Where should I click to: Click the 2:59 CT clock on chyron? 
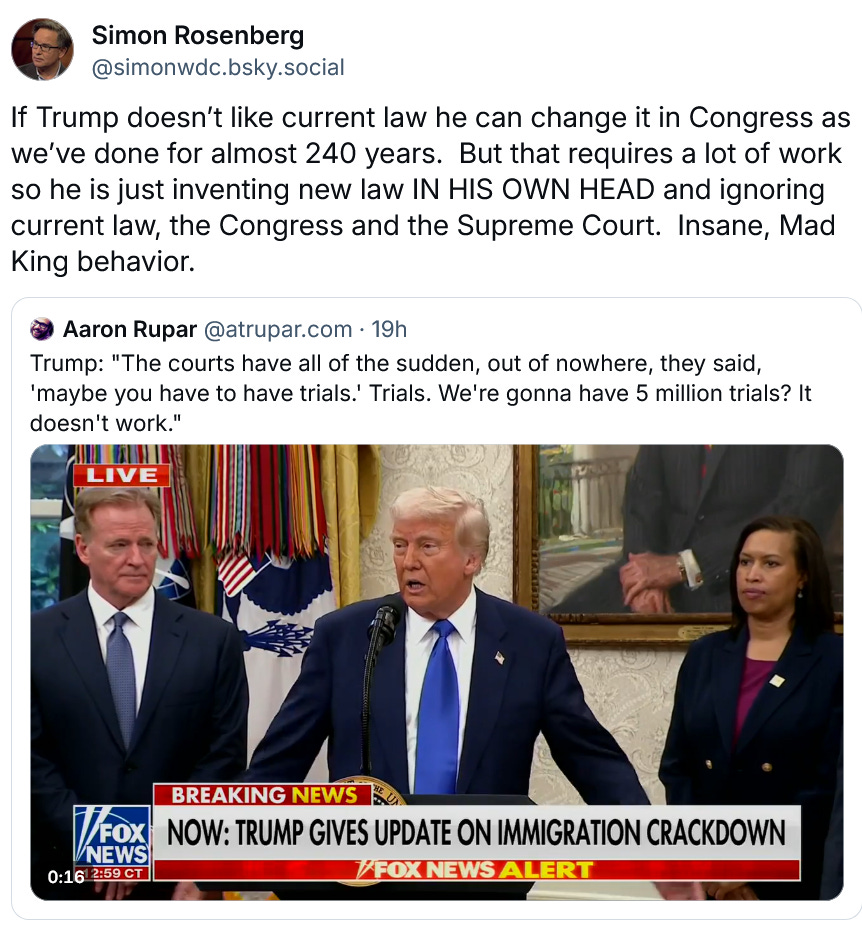click(117, 873)
